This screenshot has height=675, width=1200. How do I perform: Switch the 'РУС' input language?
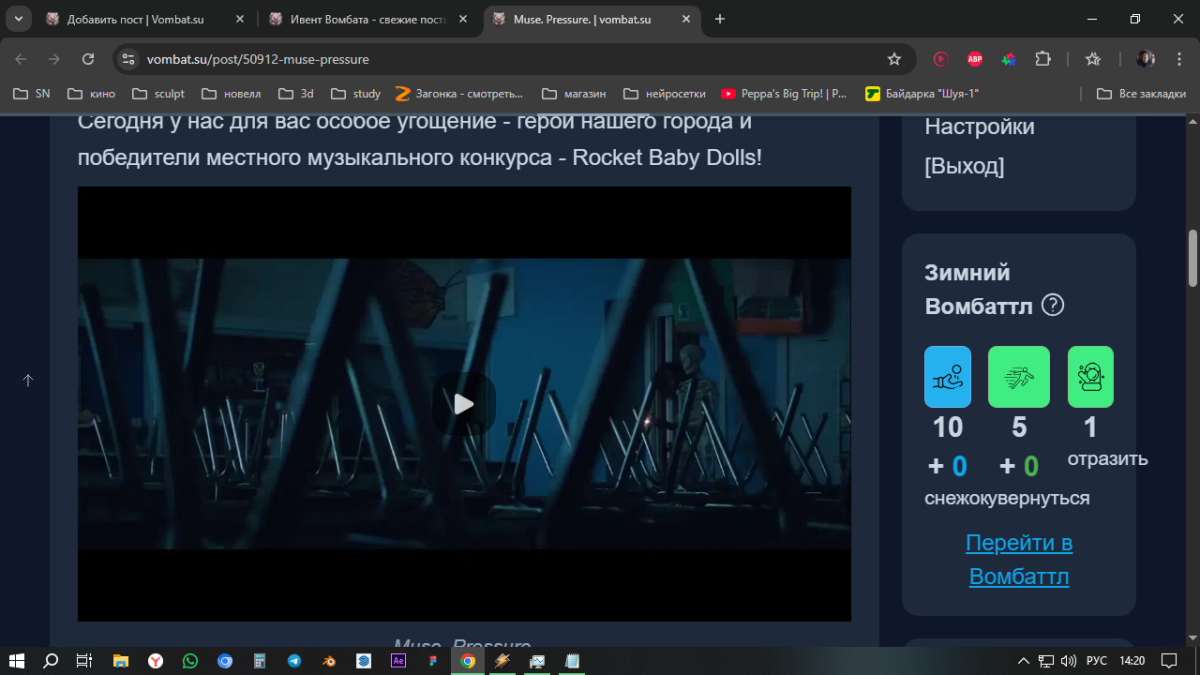[x=1097, y=661]
